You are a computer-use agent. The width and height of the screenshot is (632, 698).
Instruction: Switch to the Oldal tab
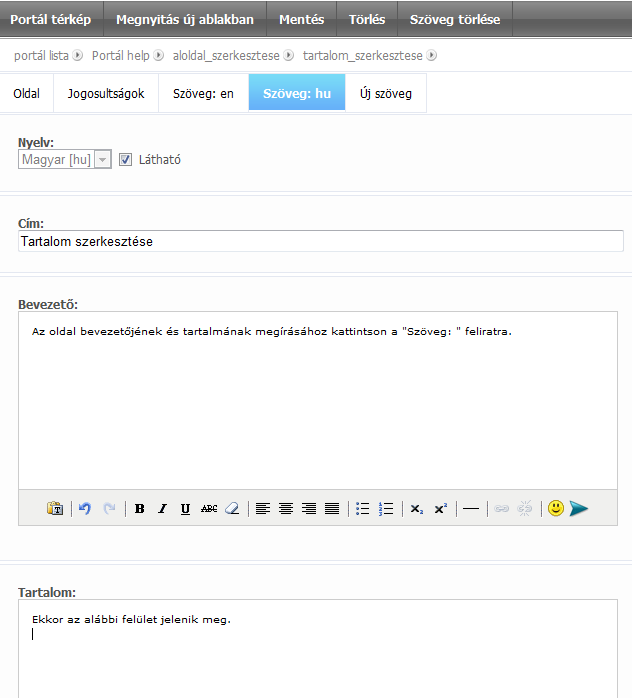point(27,93)
